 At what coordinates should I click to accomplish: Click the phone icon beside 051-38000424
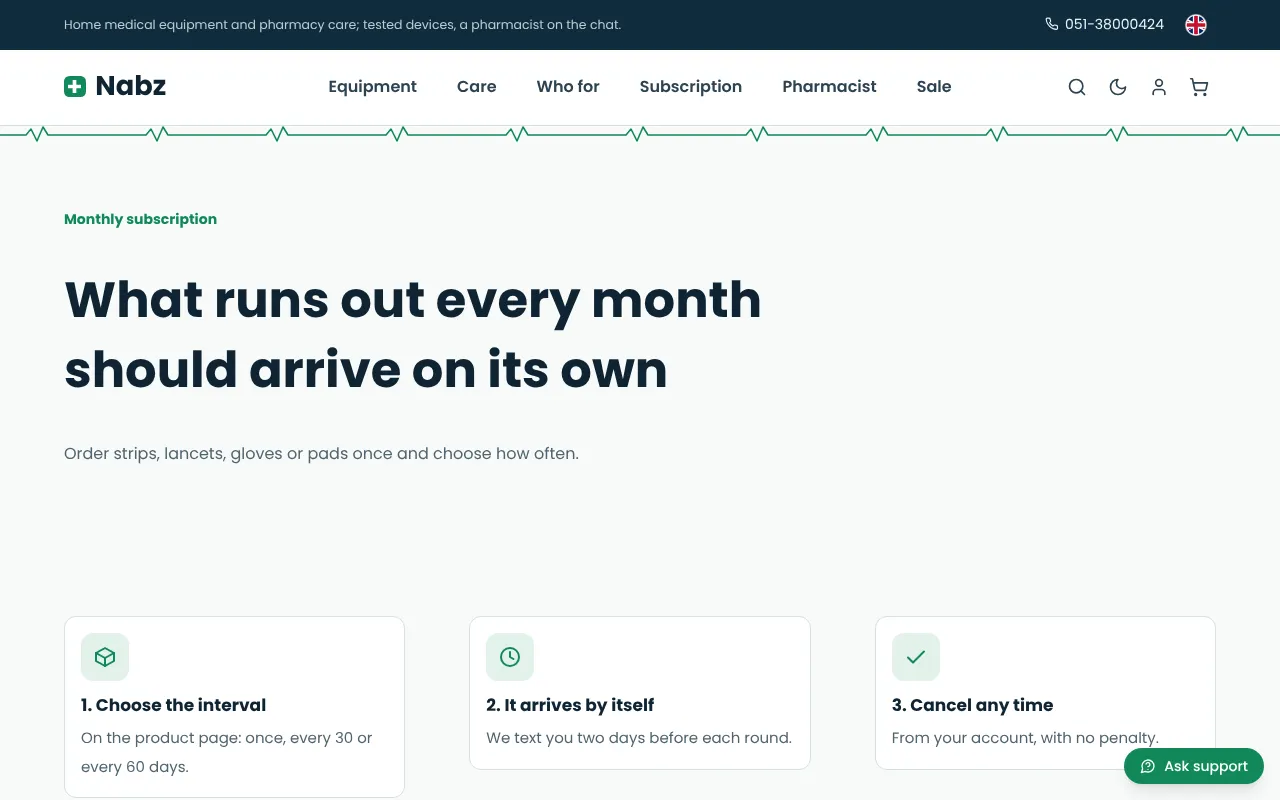click(x=1051, y=24)
